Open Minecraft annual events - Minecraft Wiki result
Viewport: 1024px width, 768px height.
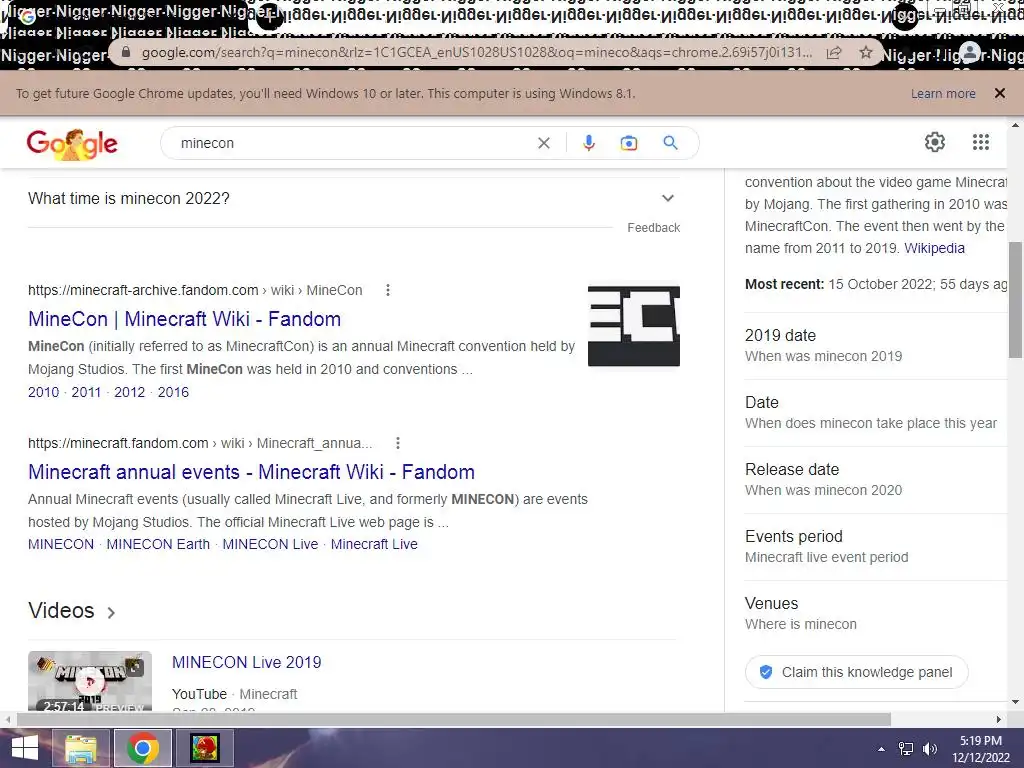(251, 472)
